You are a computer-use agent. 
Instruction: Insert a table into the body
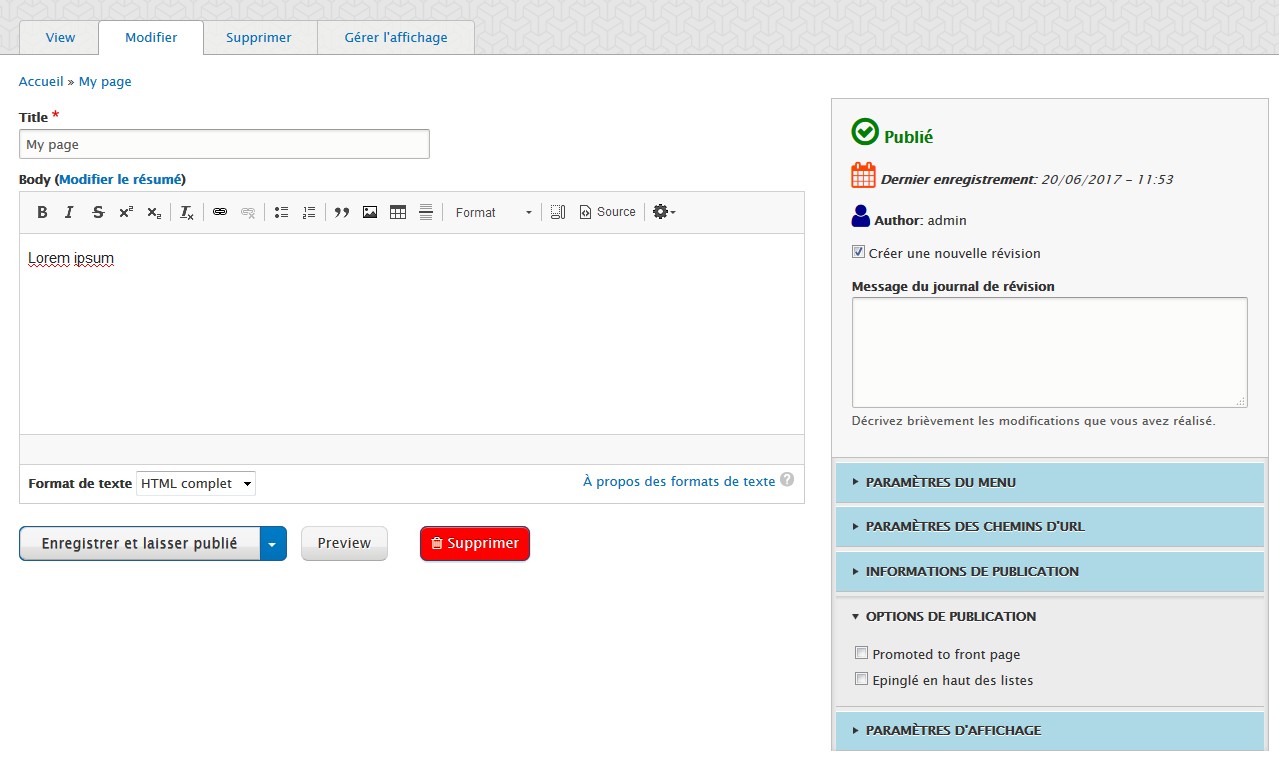398,212
